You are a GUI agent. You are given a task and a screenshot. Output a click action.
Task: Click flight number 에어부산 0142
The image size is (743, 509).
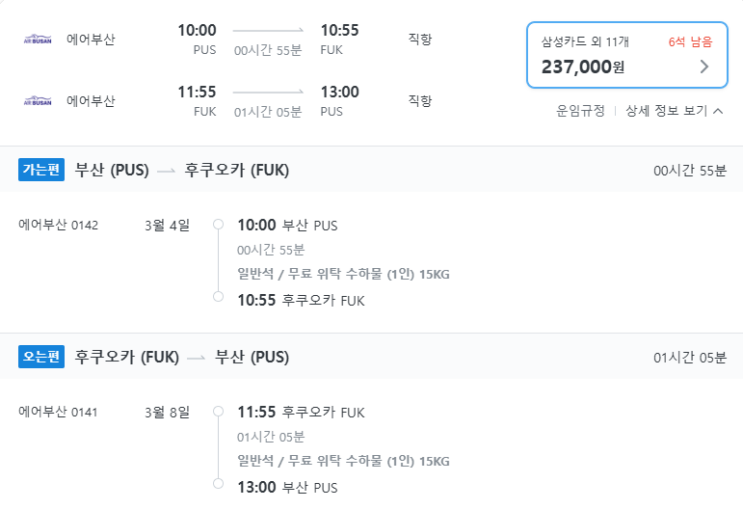59,225
